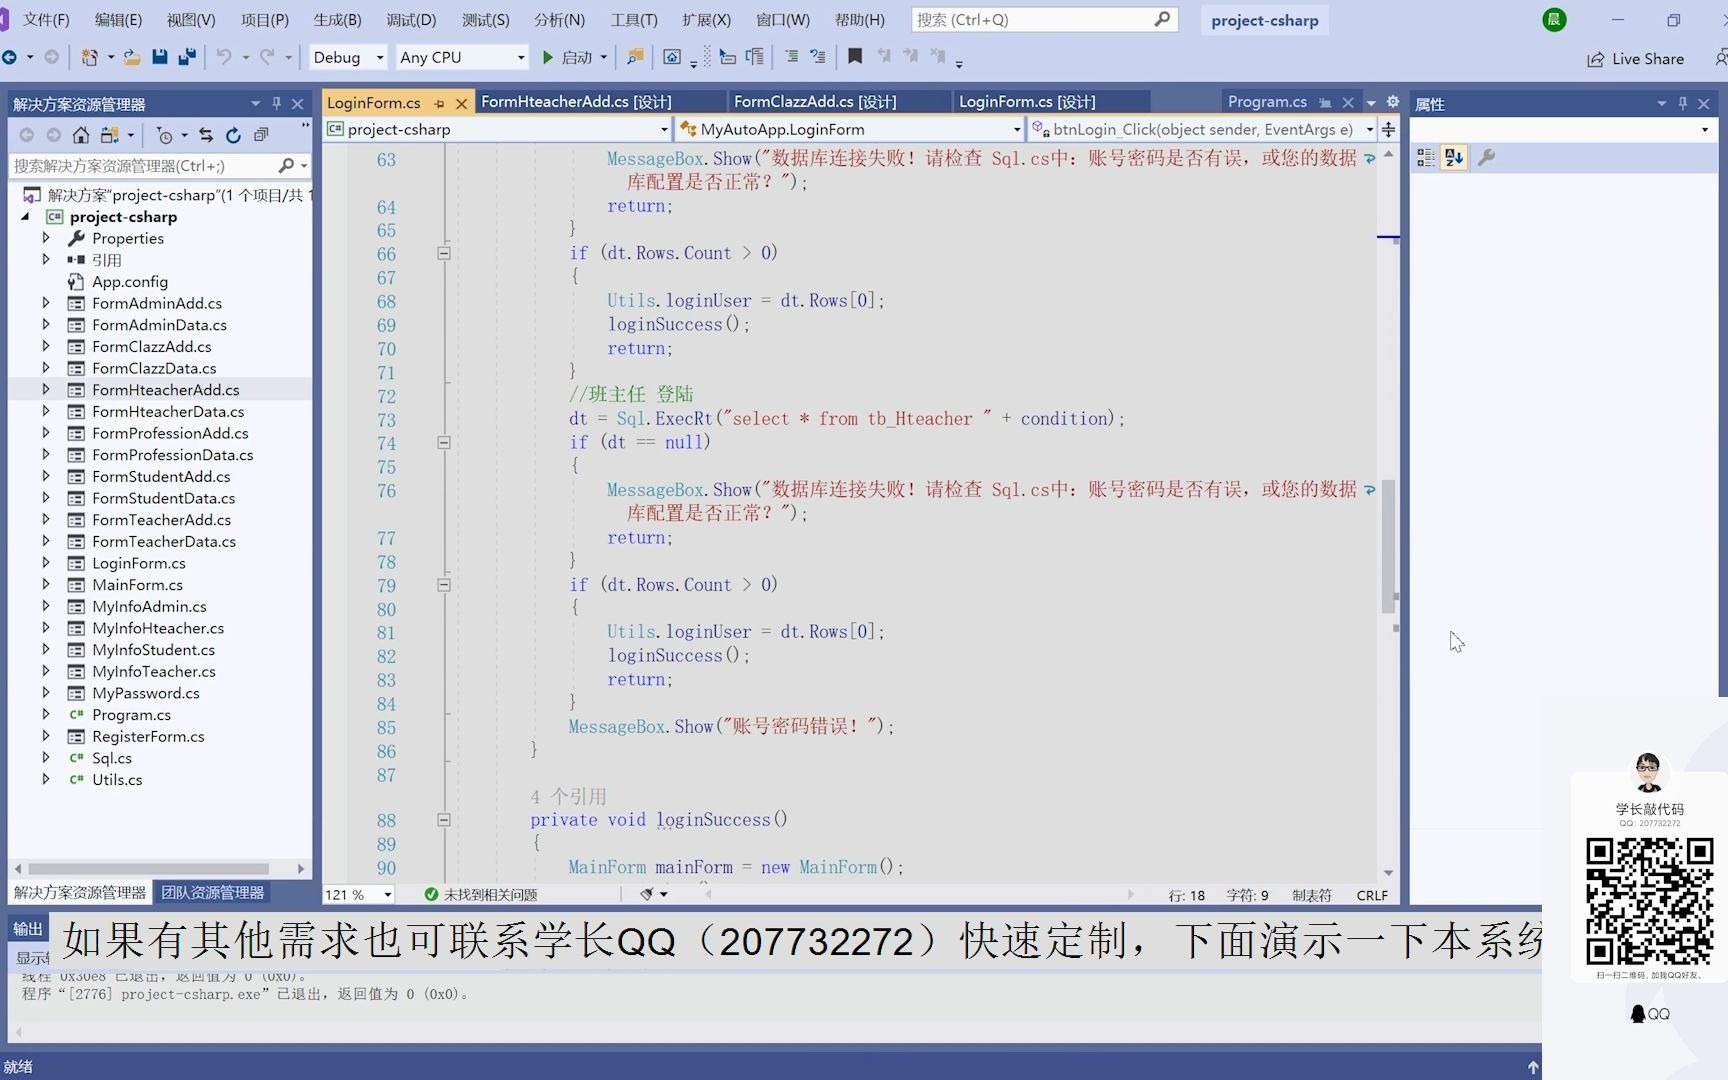This screenshot has width=1728, height=1080.
Task: Toggle a bookmark using the bookmark toolbar icon
Action: point(854,57)
